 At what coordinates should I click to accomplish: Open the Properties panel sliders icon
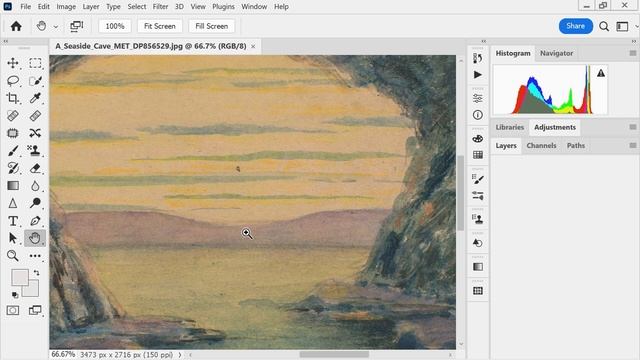coord(478,98)
